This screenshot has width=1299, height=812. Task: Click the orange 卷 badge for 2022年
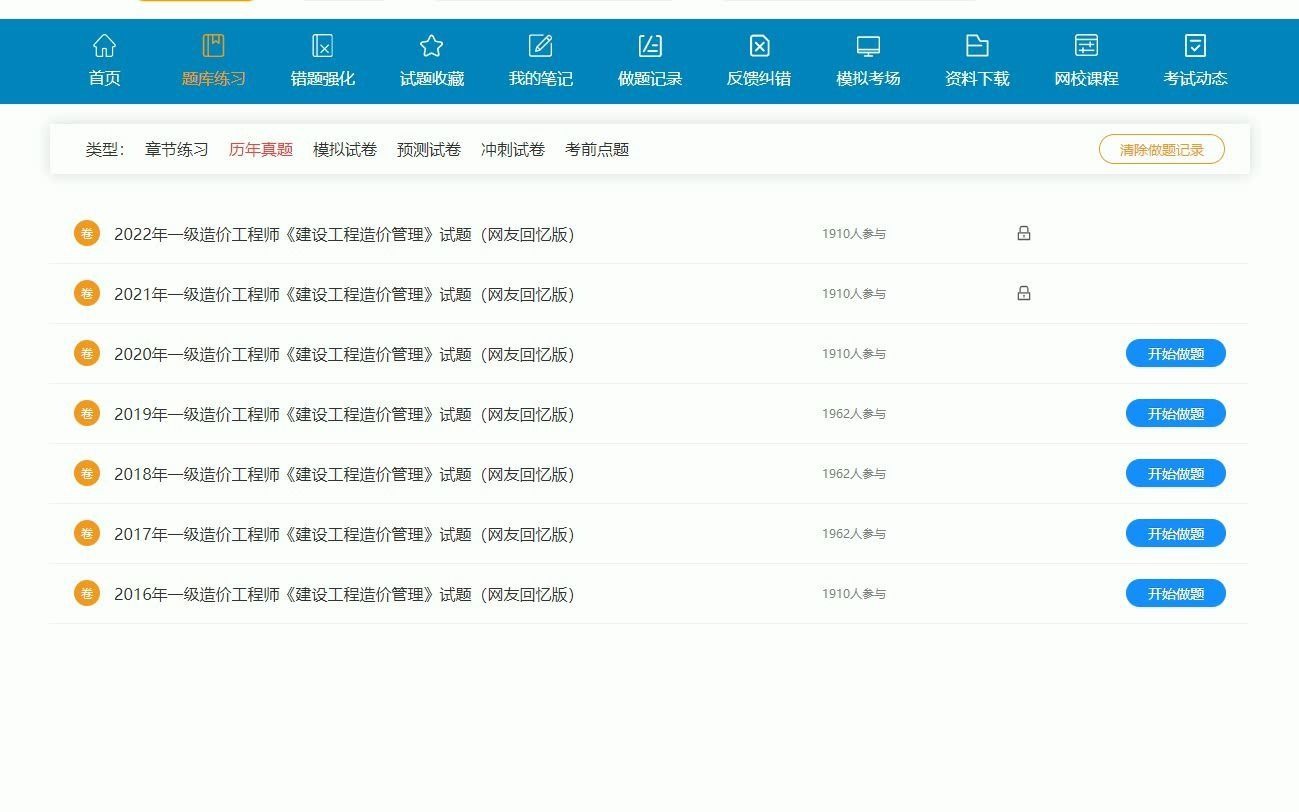point(87,233)
